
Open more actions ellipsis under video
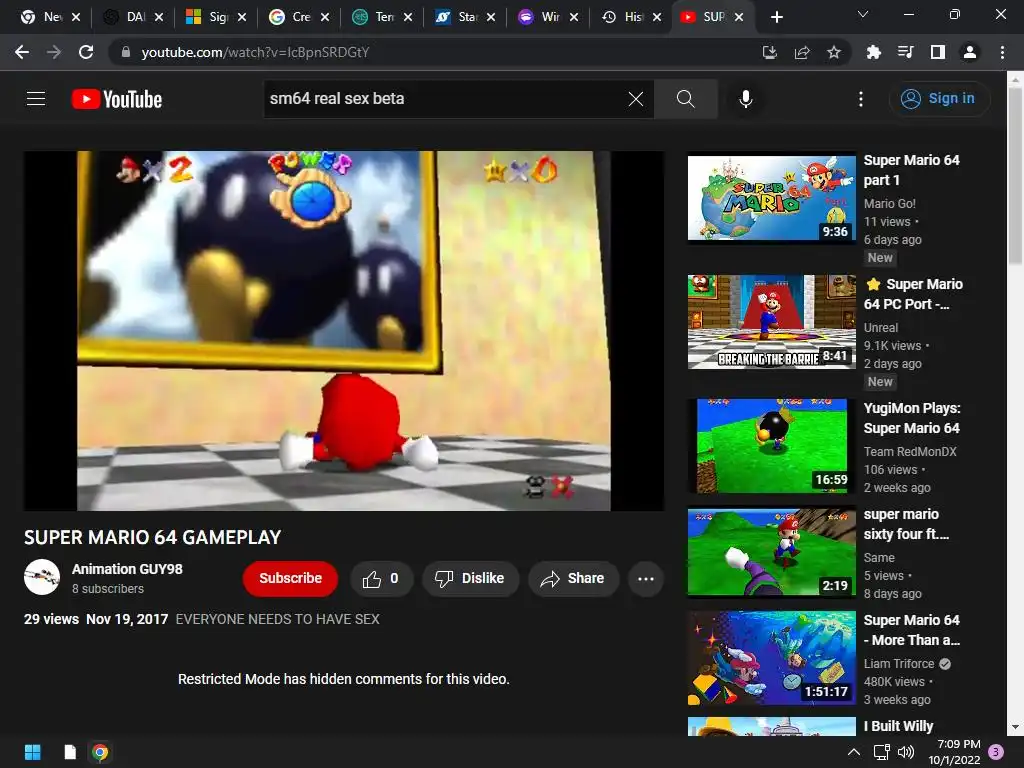[645, 578]
